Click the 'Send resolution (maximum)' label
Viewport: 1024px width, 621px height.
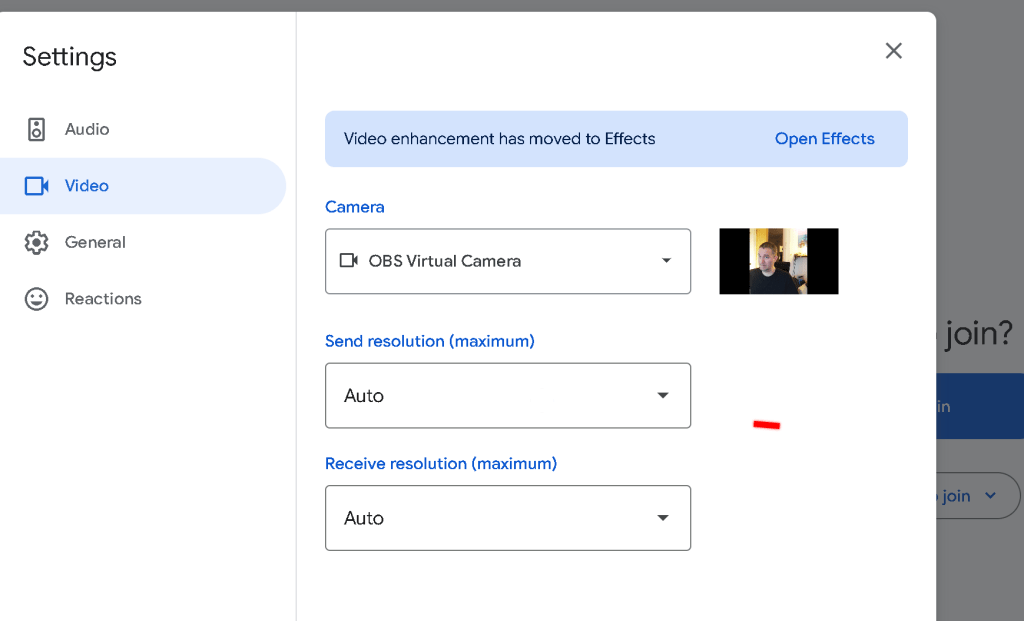[430, 341]
